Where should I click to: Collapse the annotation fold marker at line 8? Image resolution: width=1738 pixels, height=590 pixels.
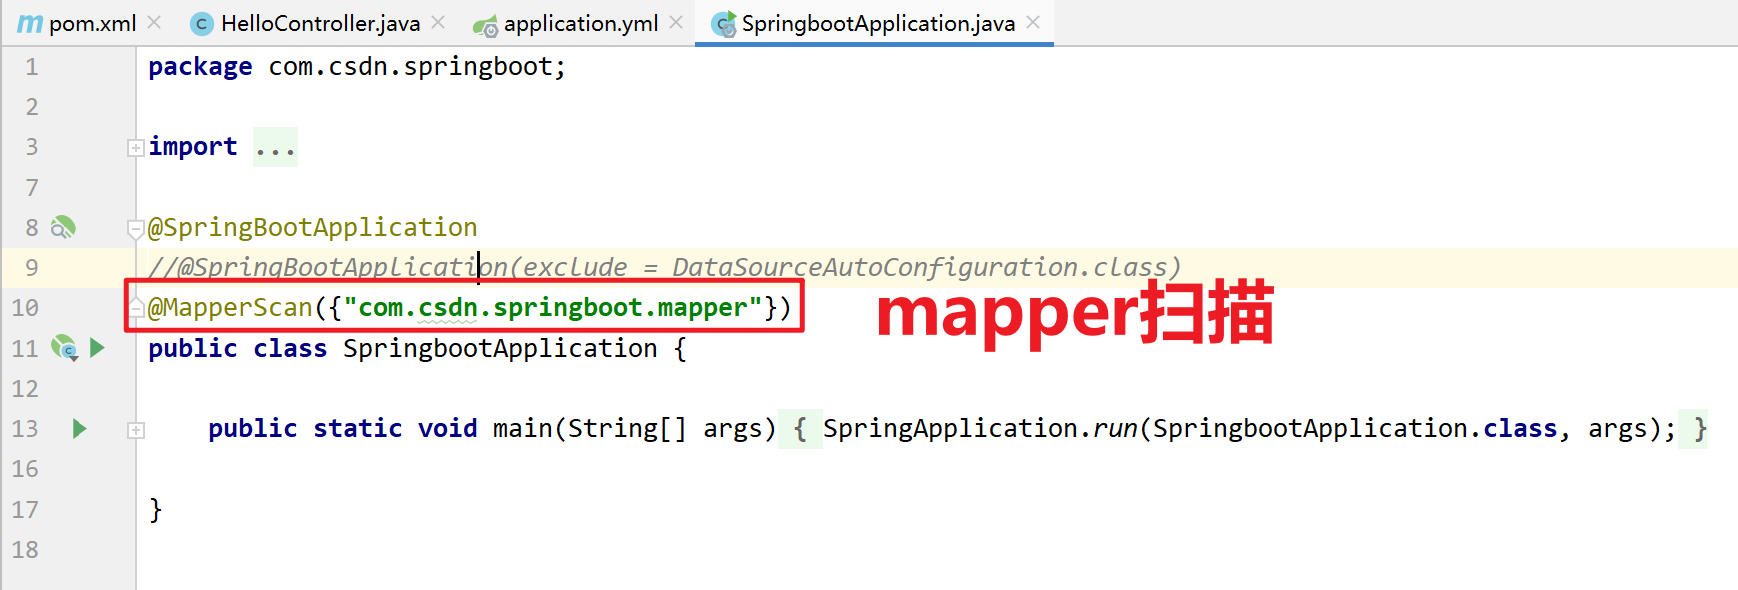[136, 229]
